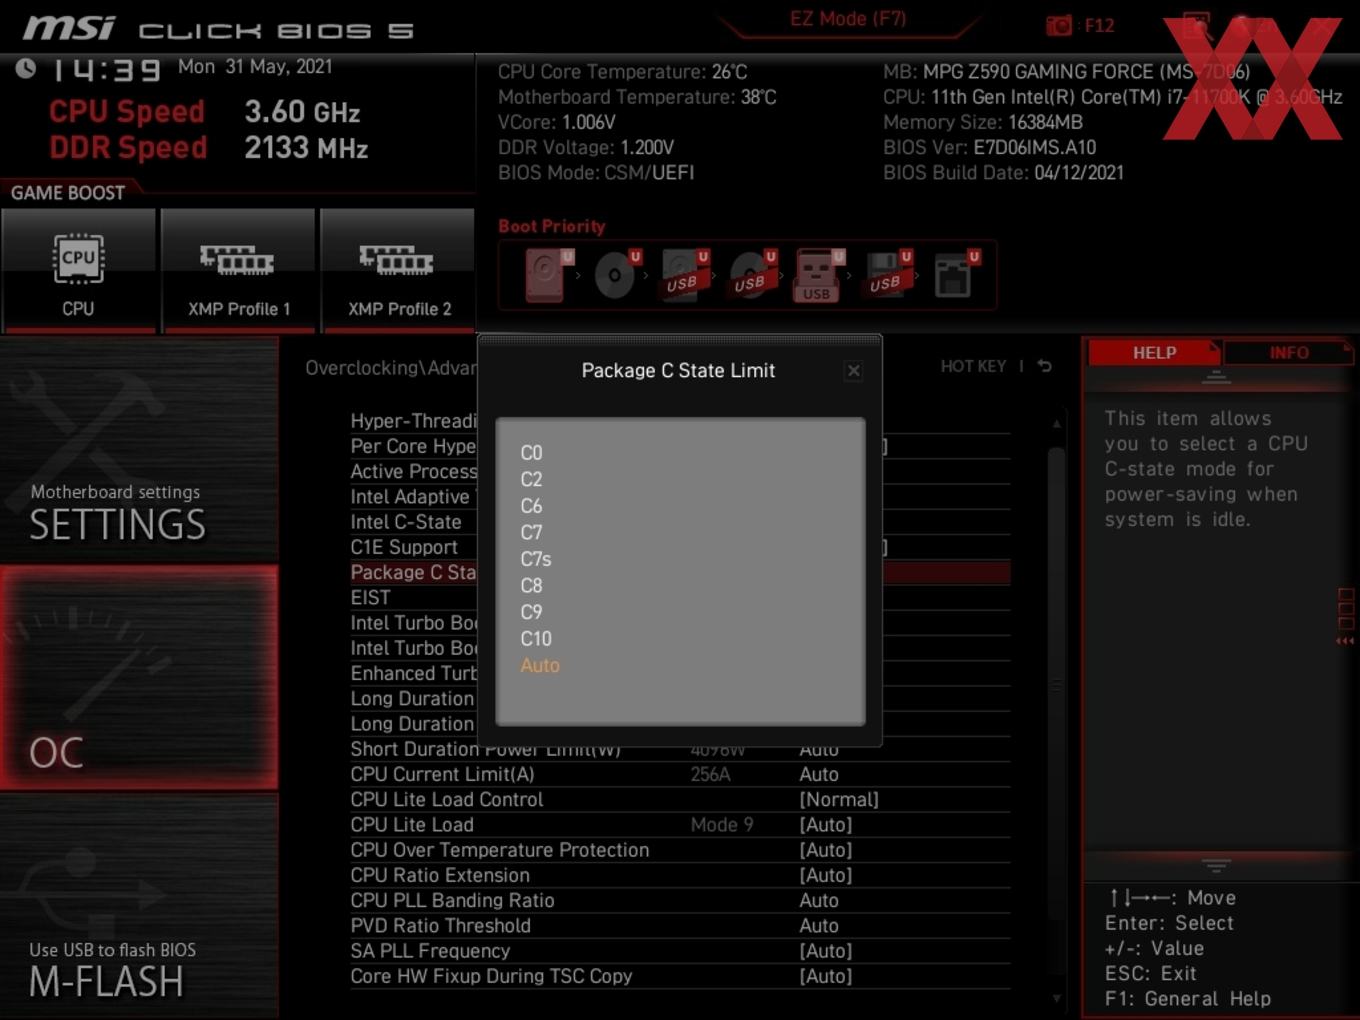Select the USB hard disk boot icon

[x=684, y=275]
